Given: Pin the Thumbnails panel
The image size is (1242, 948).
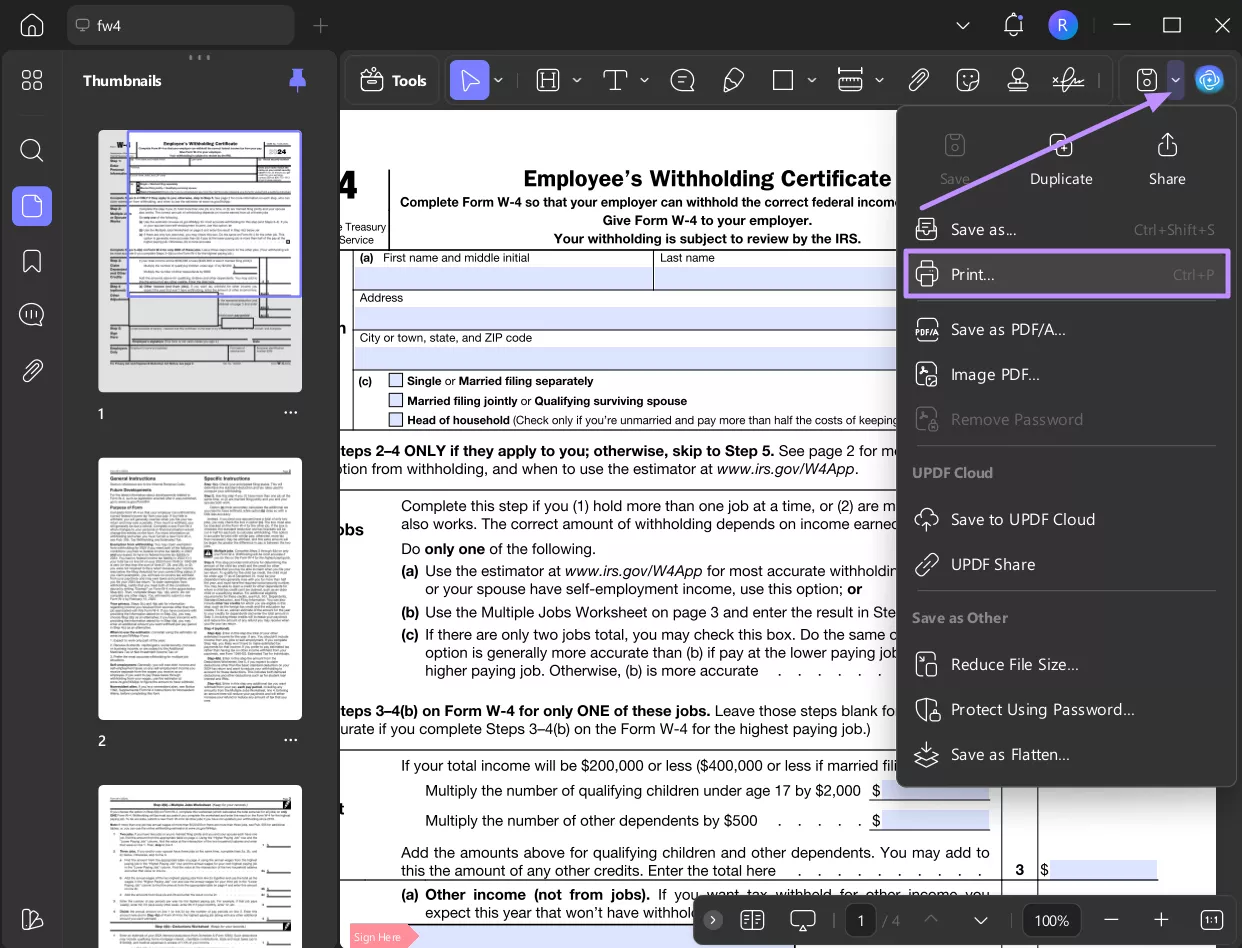Looking at the screenshot, I should (x=297, y=80).
